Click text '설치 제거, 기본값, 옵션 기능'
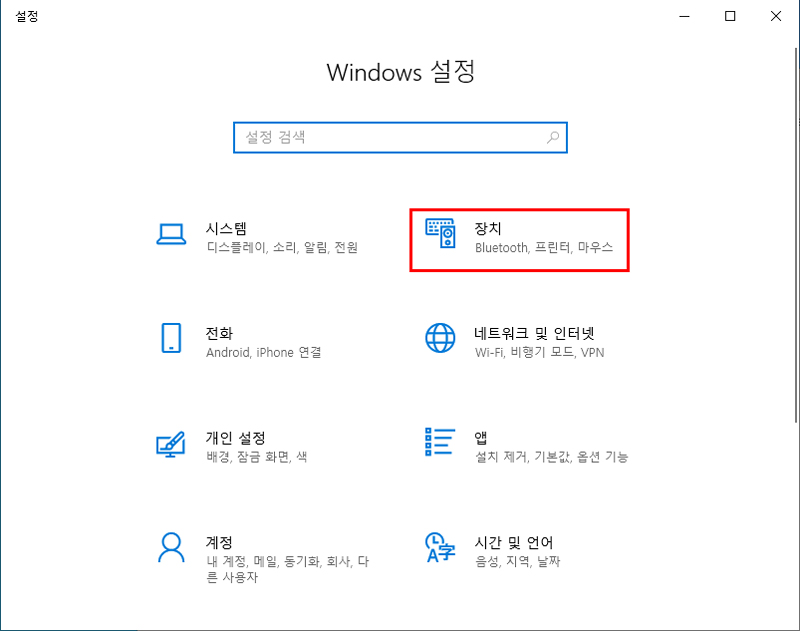800x631 pixels. (552, 457)
